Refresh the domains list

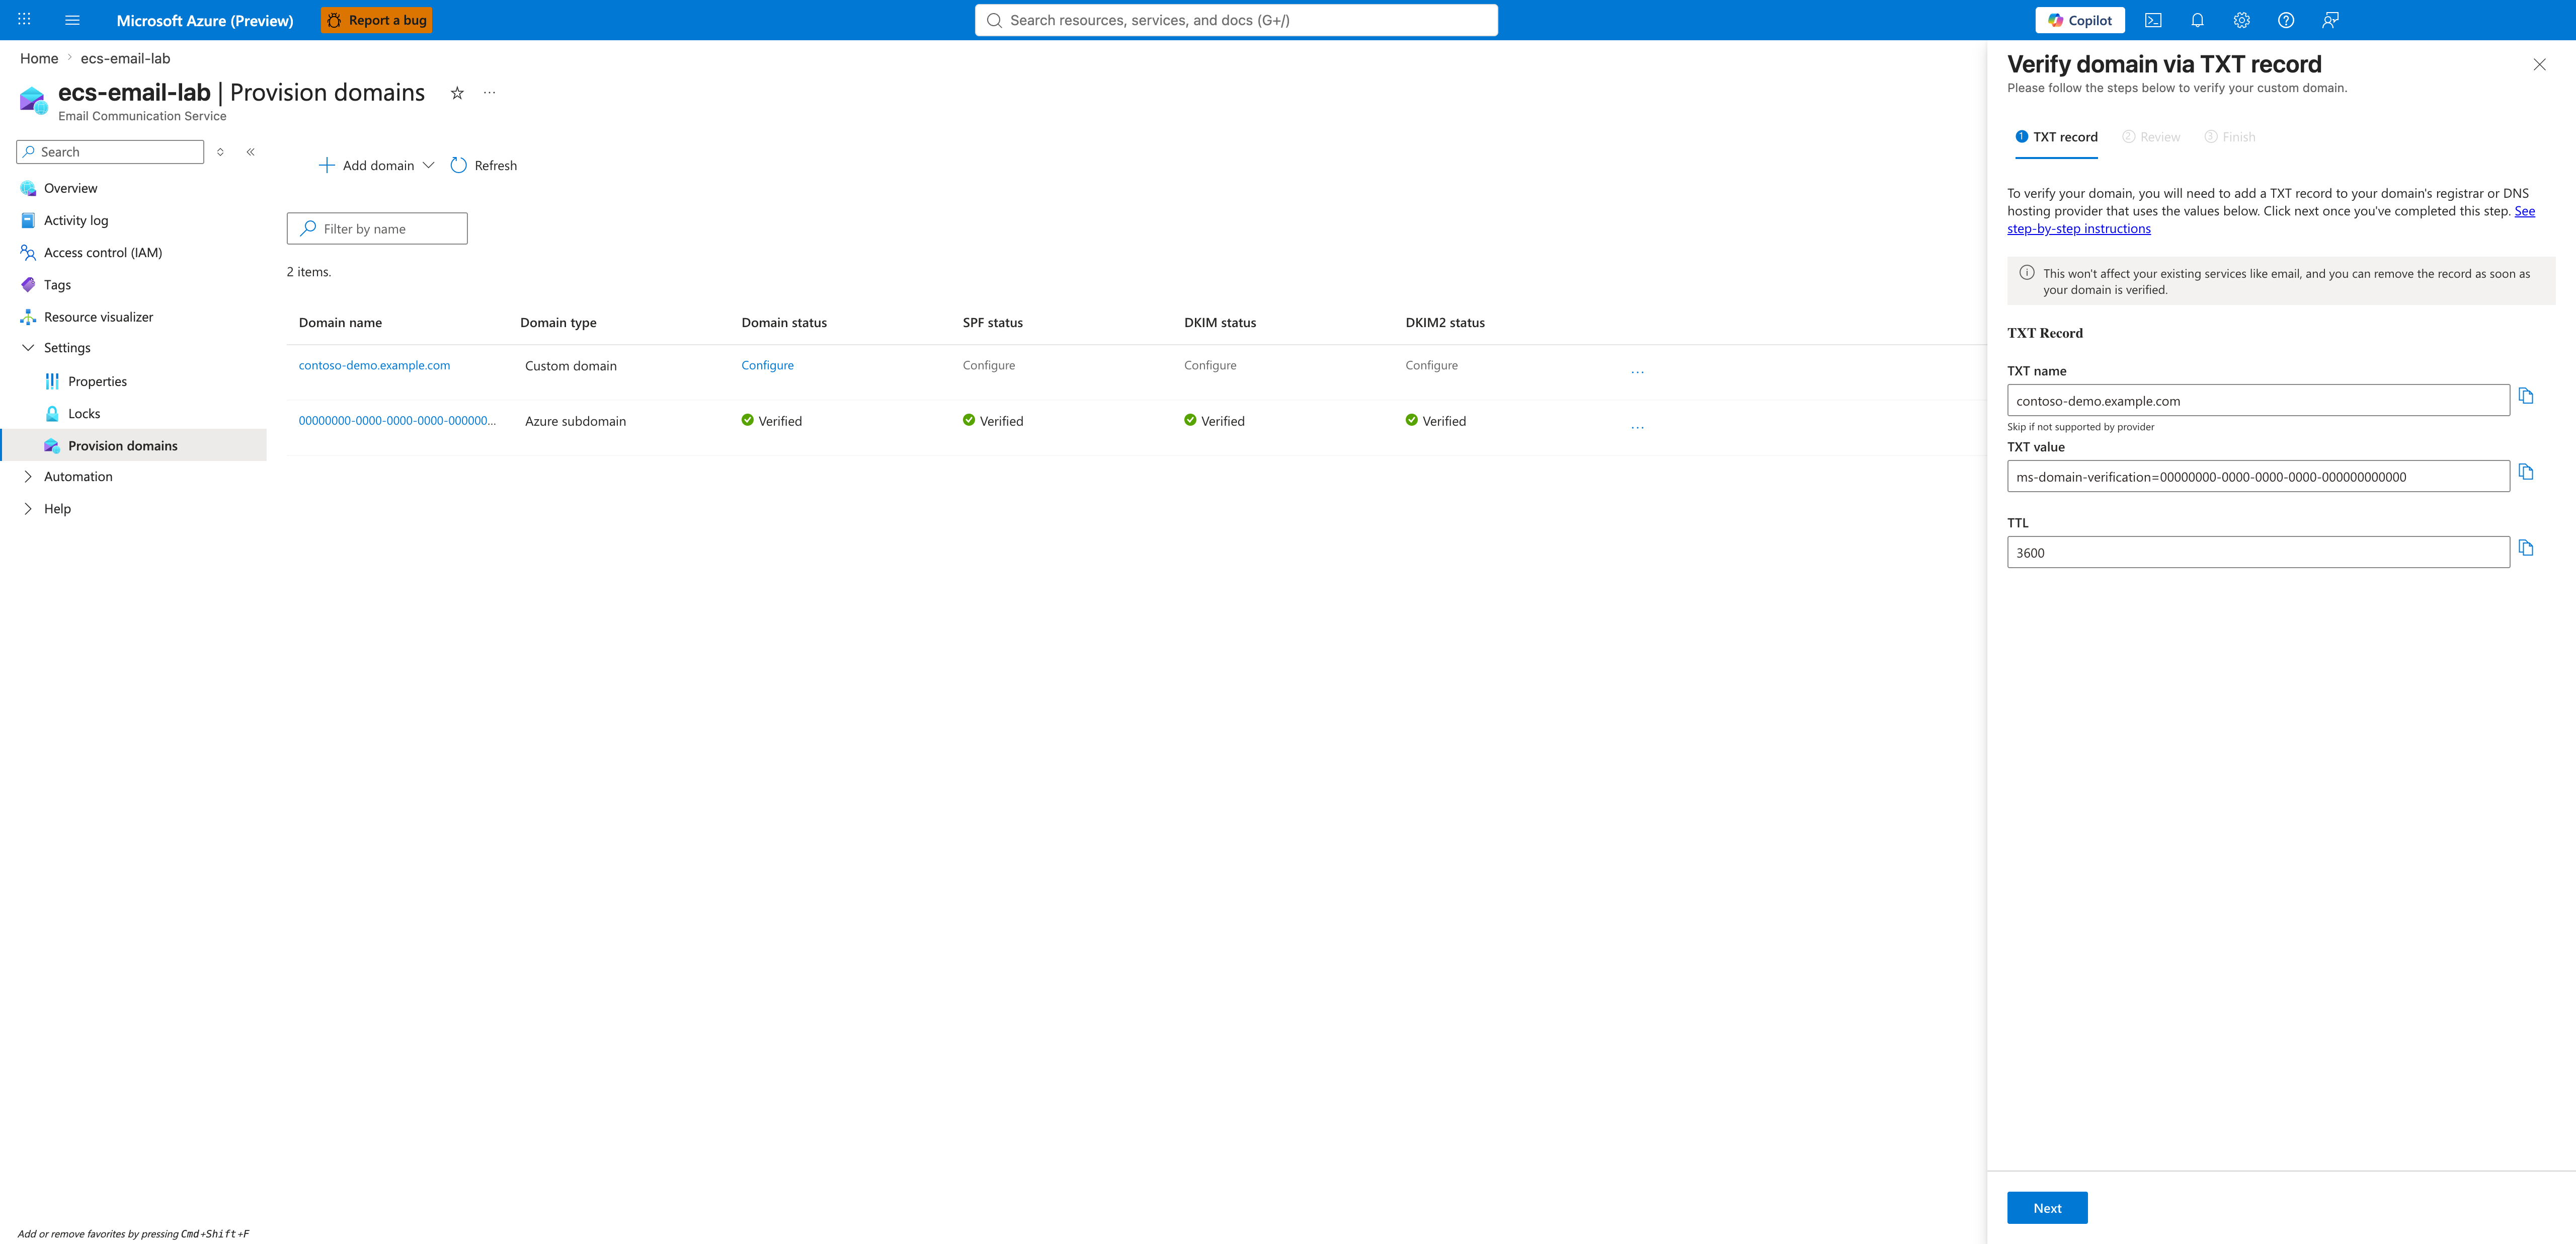click(x=484, y=165)
